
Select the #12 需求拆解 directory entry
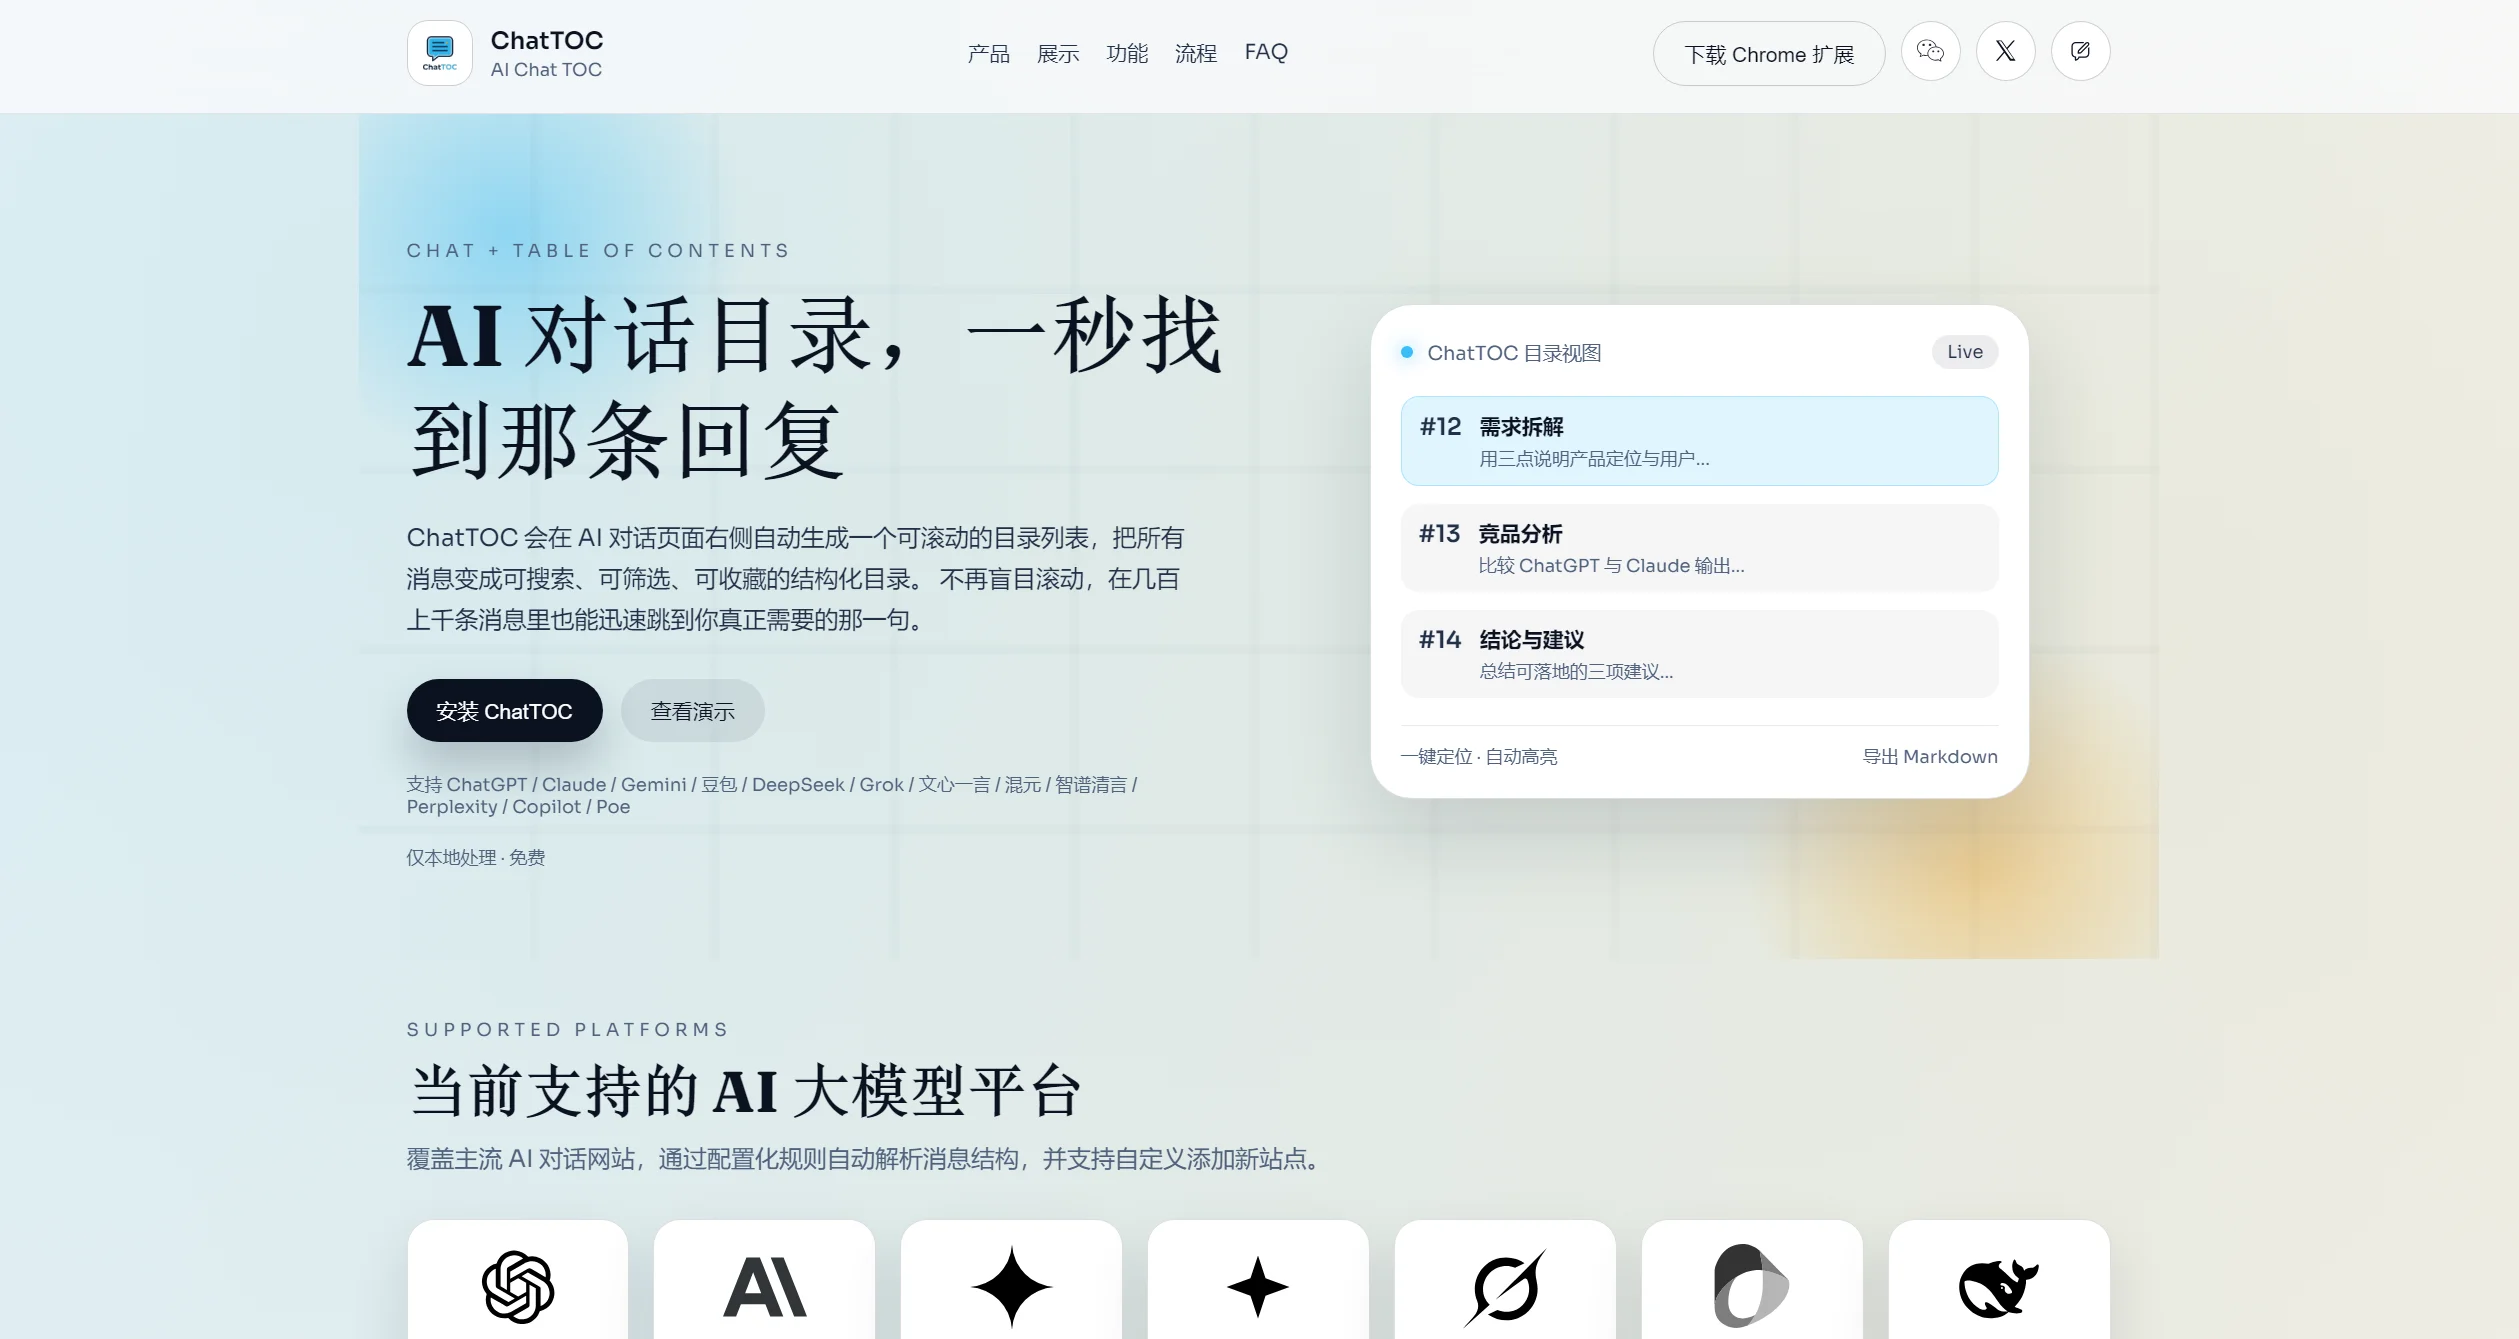click(x=1699, y=441)
